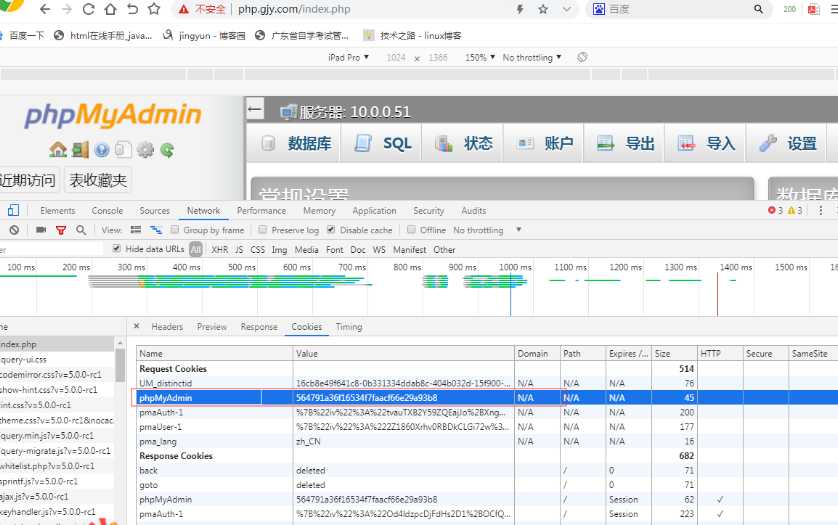The image size is (838, 525).
Task: Click the 近期访问 button
Action: 28,180
